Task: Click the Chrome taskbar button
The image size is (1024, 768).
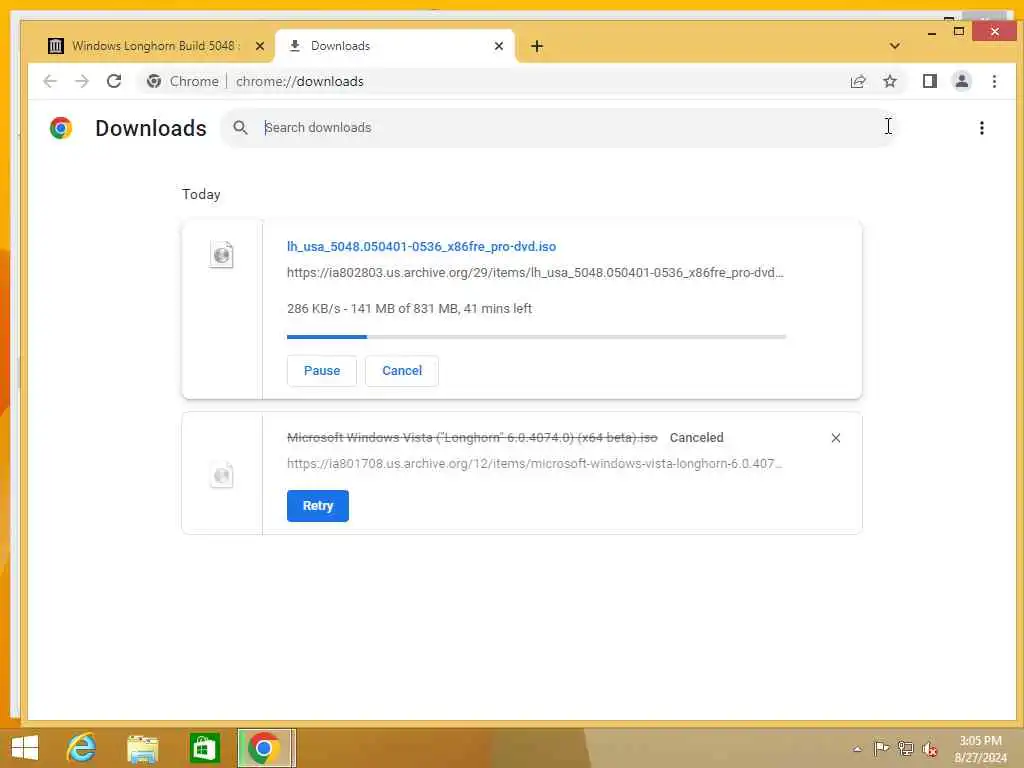Action: coord(265,748)
